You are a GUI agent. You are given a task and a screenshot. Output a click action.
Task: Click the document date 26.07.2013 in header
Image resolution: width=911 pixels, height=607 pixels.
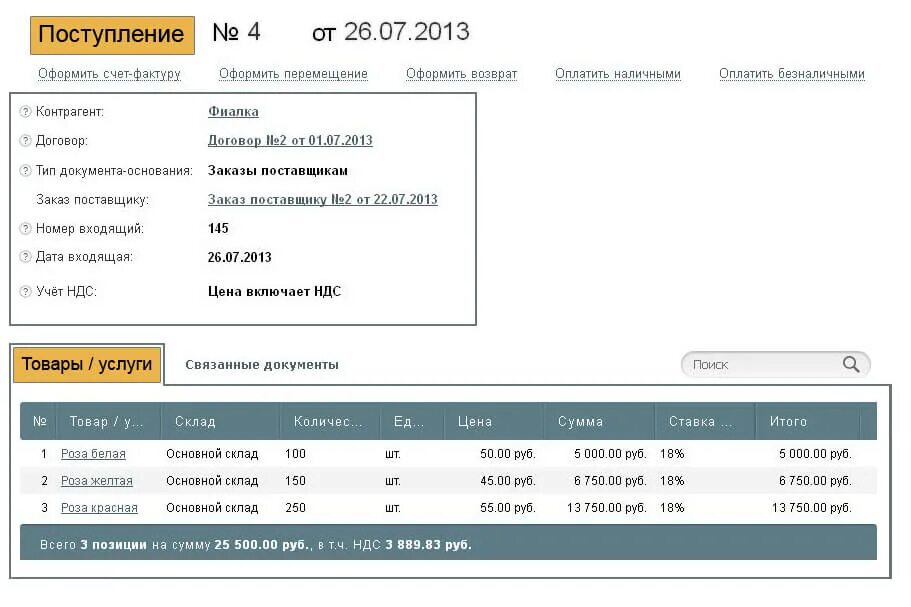coord(407,32)
